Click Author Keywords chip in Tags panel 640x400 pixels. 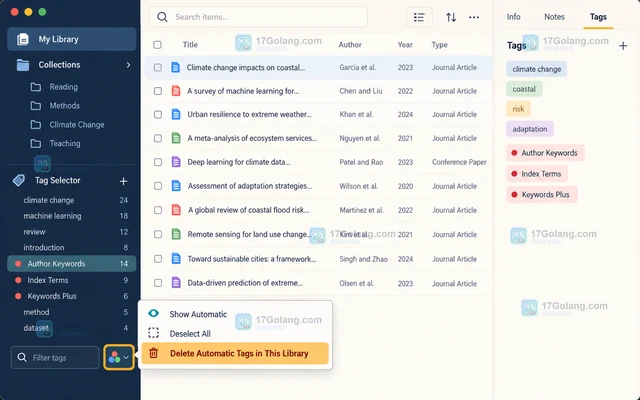(545, 153)
